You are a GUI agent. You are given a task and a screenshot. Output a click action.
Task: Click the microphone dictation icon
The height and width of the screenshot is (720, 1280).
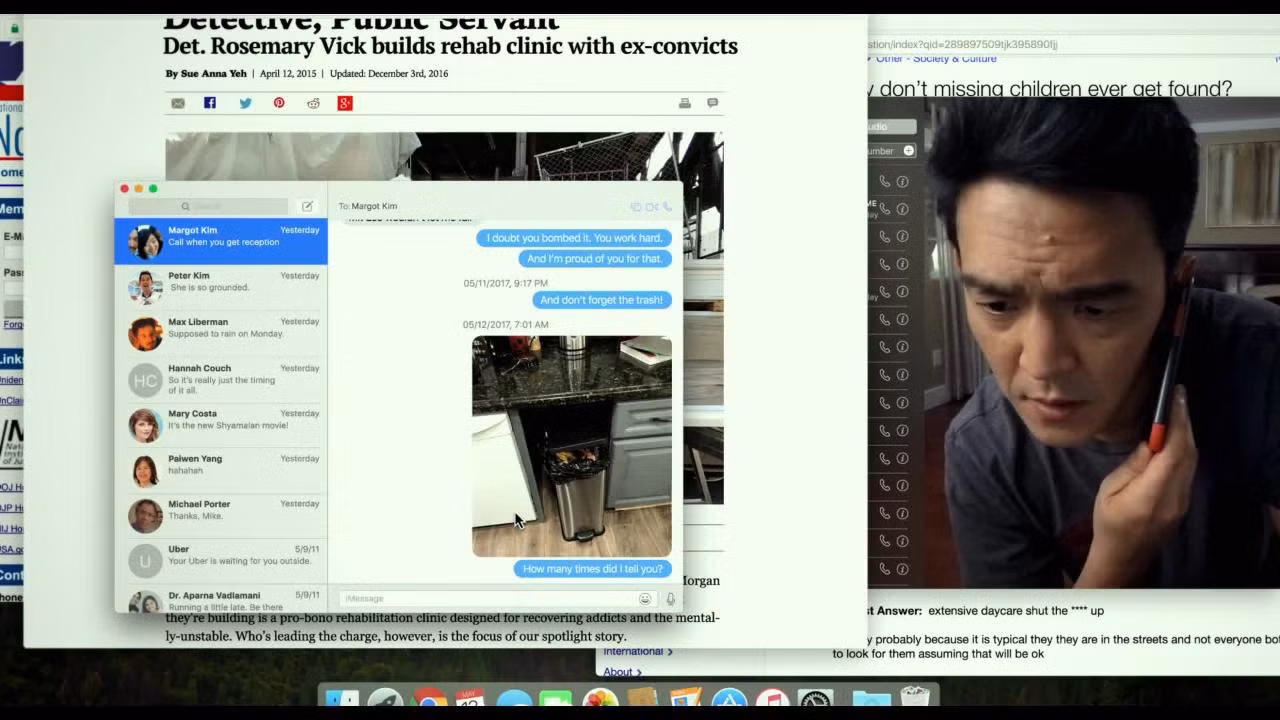click(670, 599)
